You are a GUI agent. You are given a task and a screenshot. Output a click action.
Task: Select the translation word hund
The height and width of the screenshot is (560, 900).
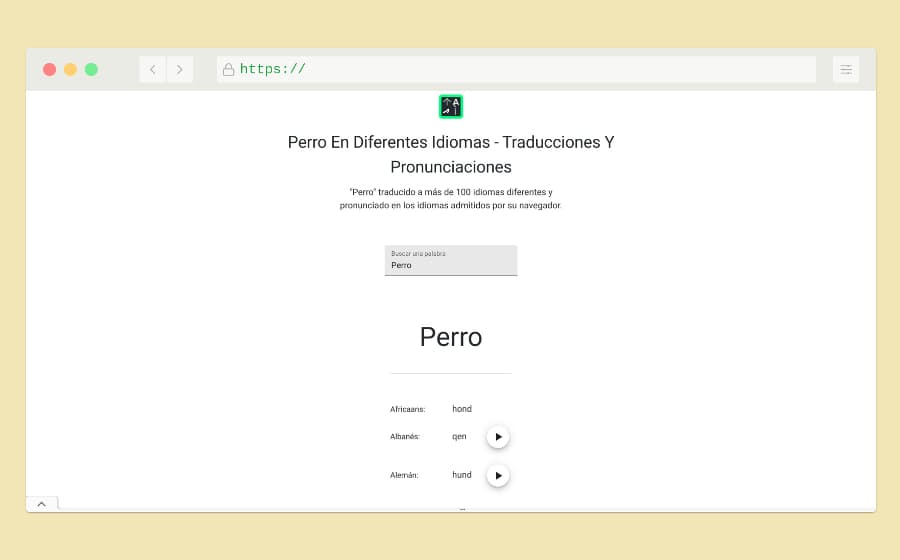tap(462, 475)
